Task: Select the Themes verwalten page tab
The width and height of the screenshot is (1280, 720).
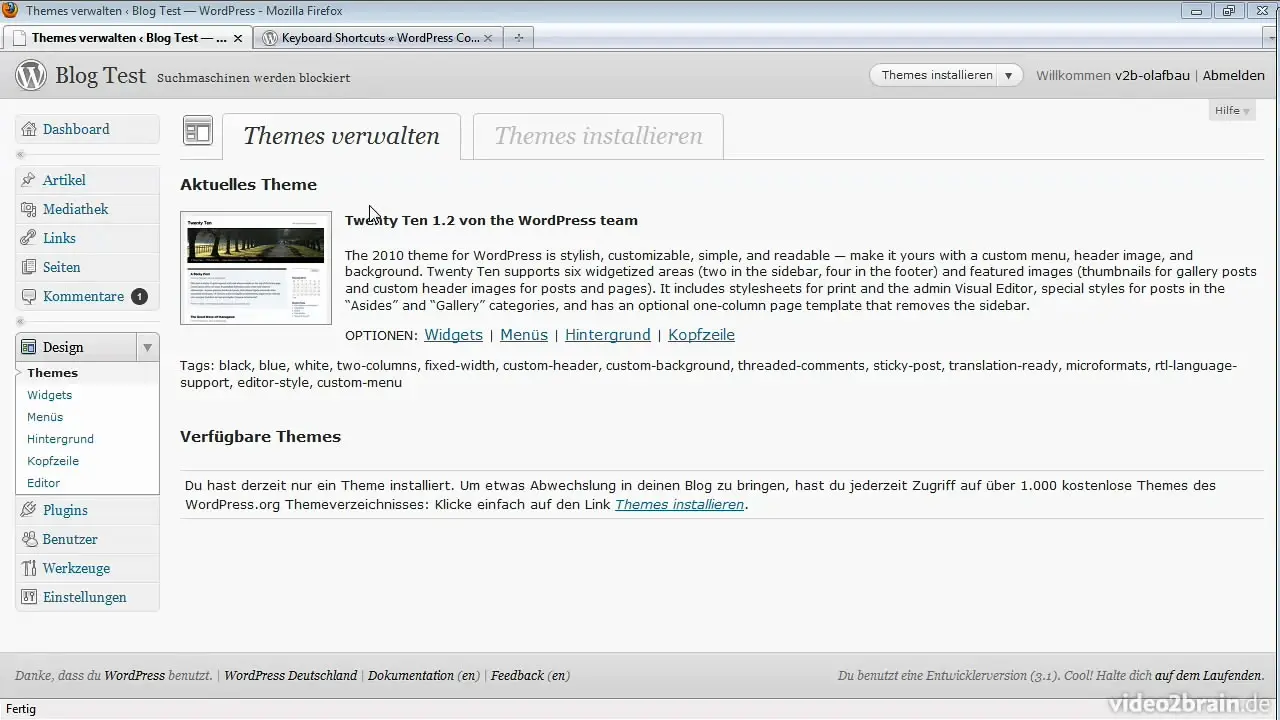Action: coord(341,136)
